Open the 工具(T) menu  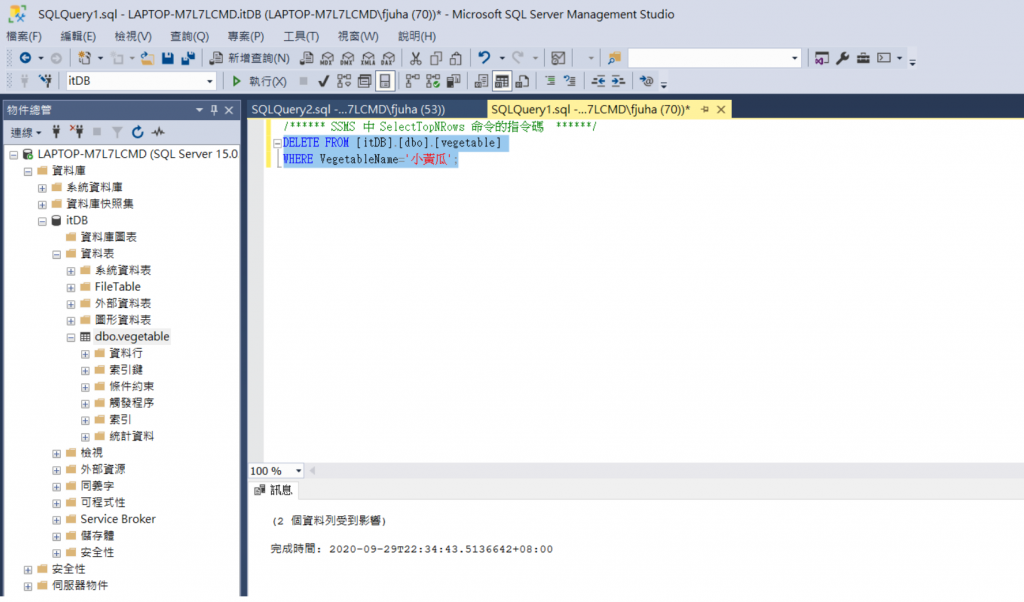click(x=301, y=37)
